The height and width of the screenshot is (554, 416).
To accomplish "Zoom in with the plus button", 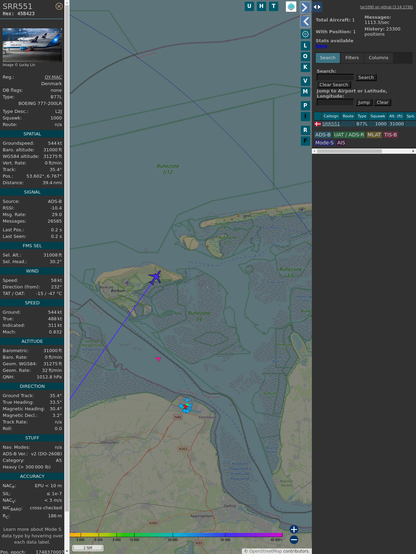I will [294, 529].
